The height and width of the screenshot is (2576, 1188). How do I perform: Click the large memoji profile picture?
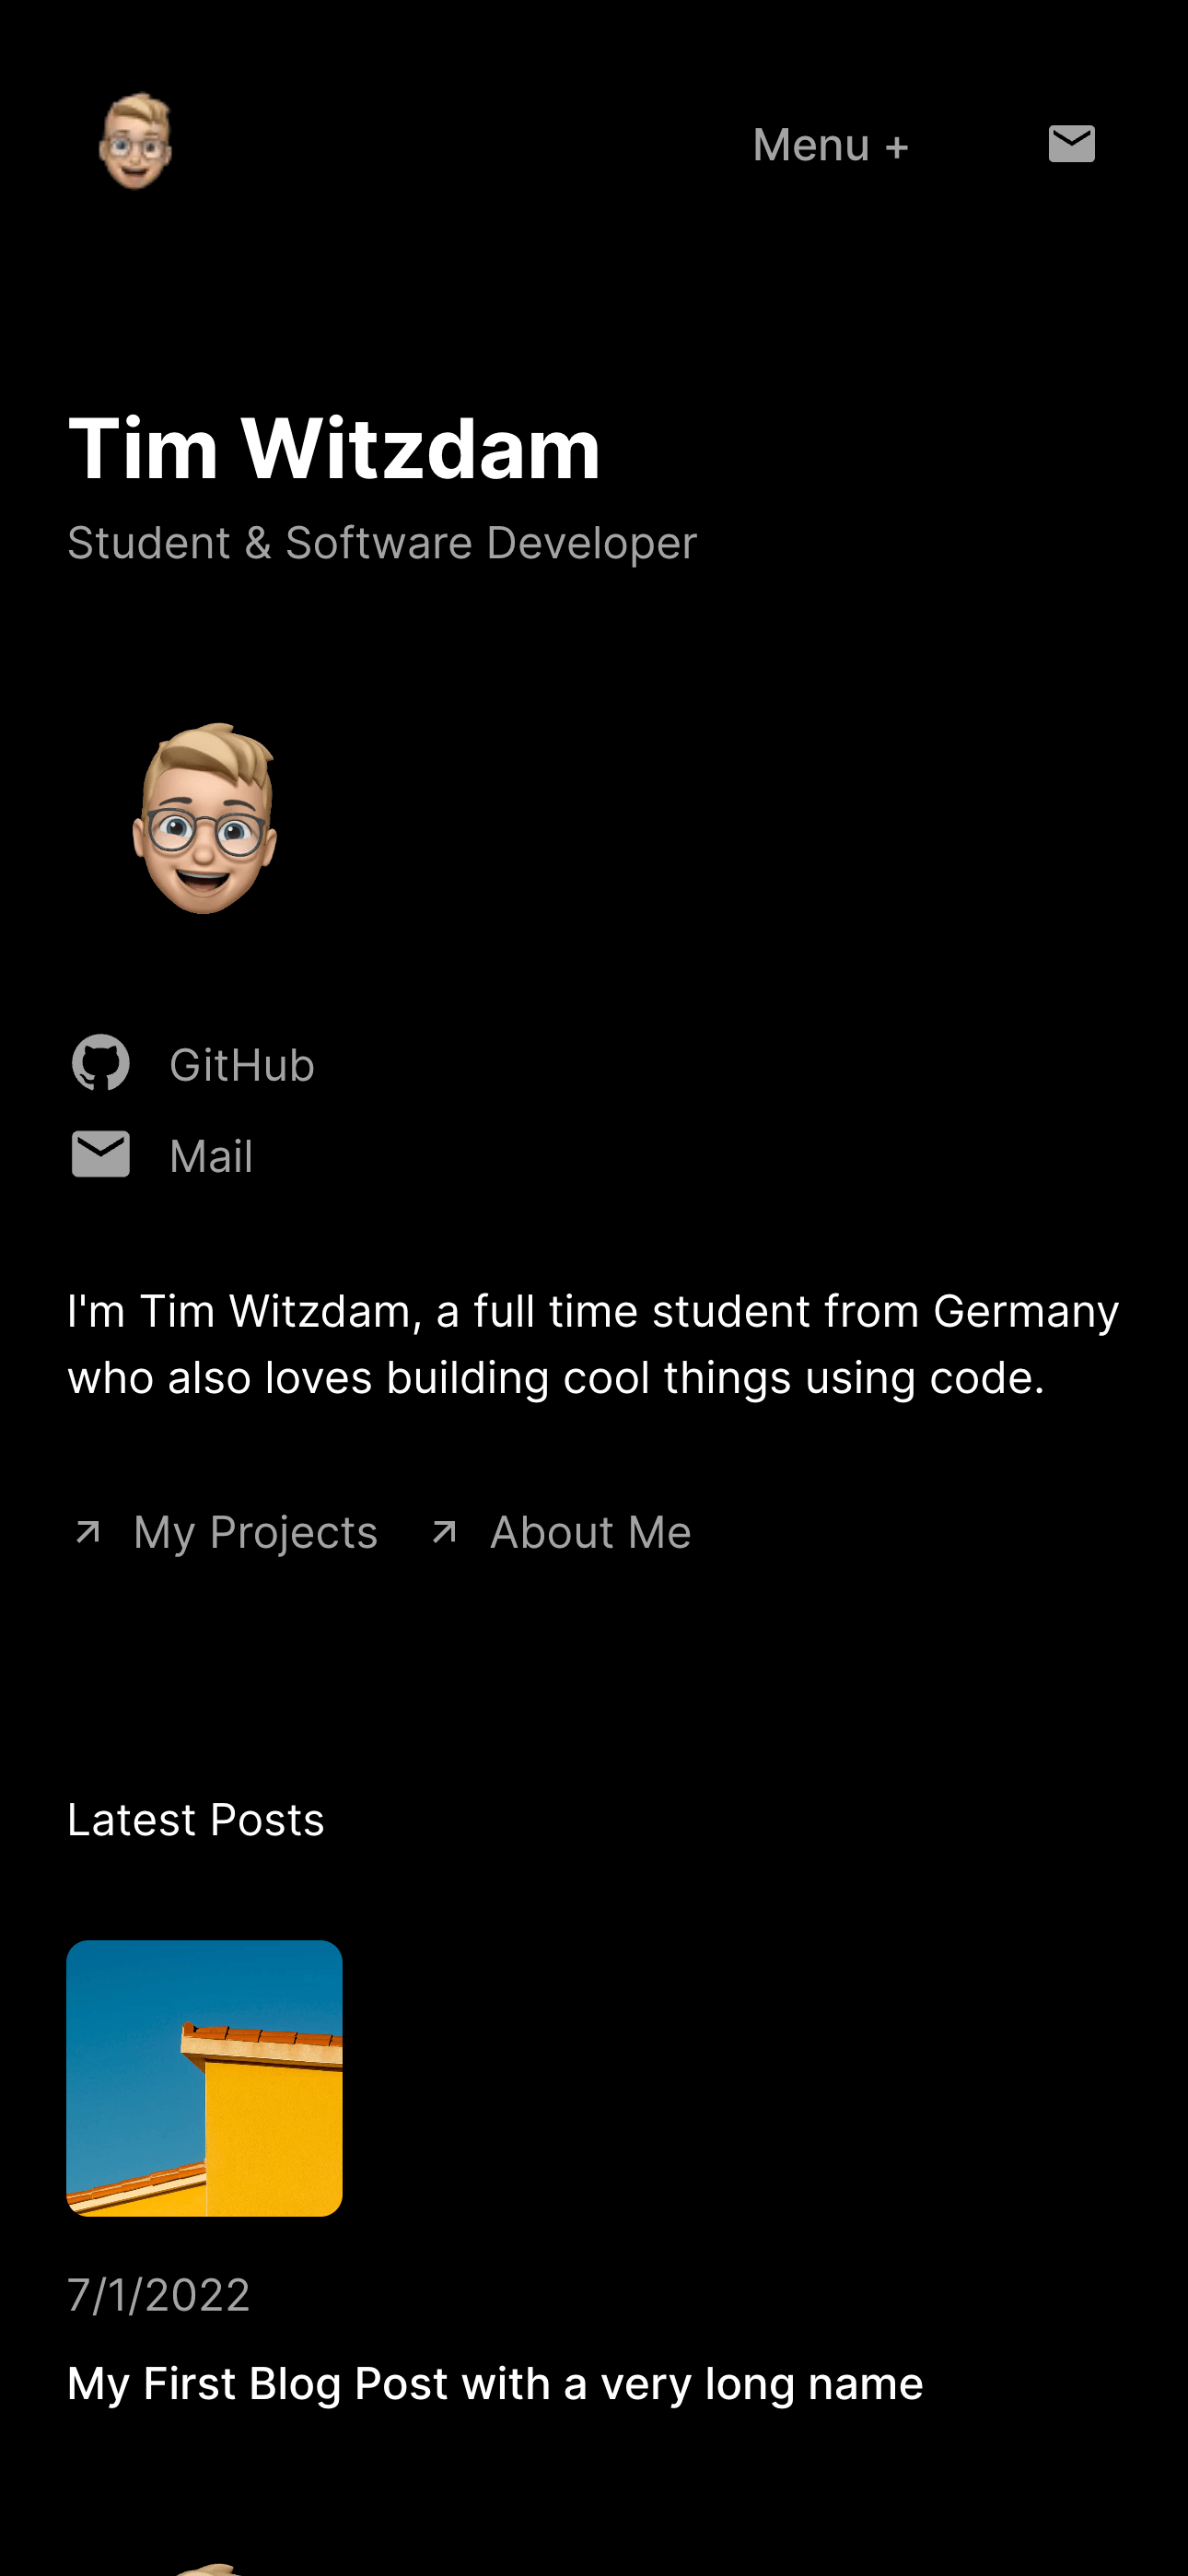(x=204, y=818)
